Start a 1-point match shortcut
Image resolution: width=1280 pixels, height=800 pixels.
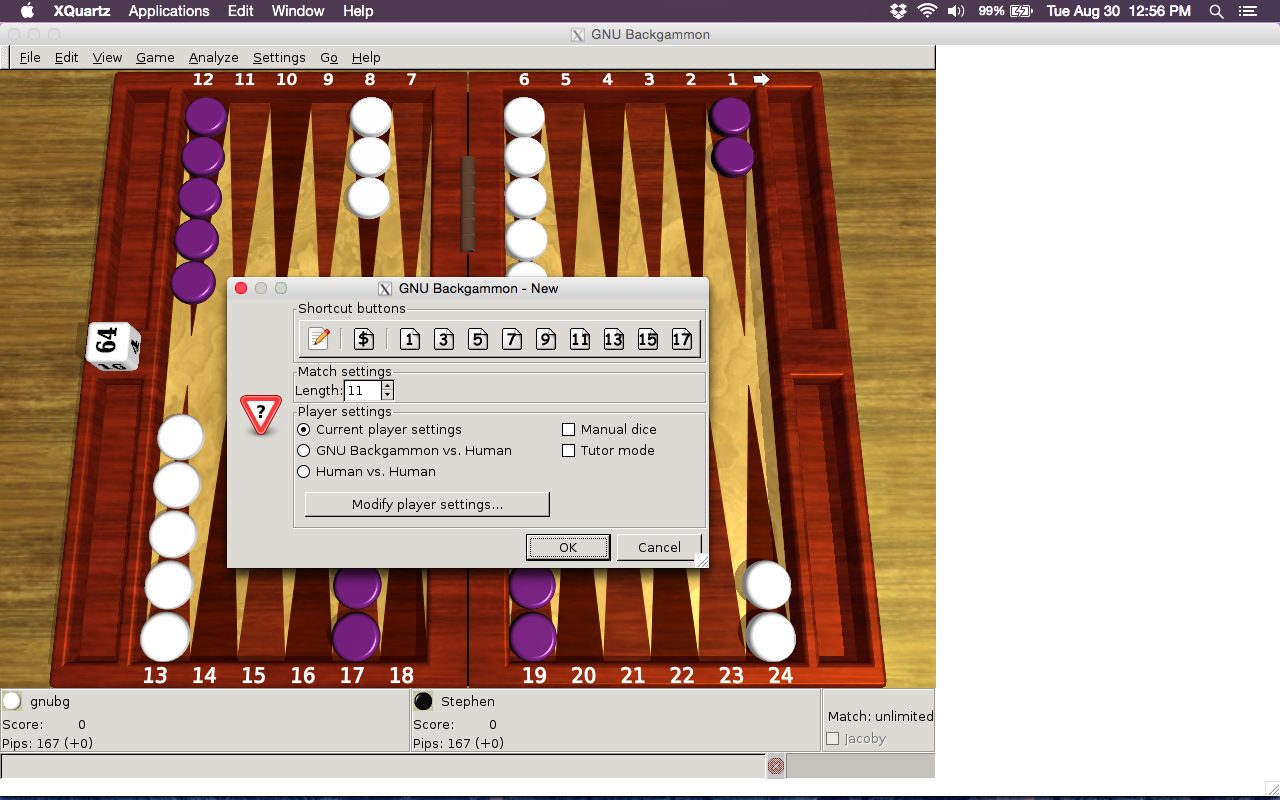[410, 339]
